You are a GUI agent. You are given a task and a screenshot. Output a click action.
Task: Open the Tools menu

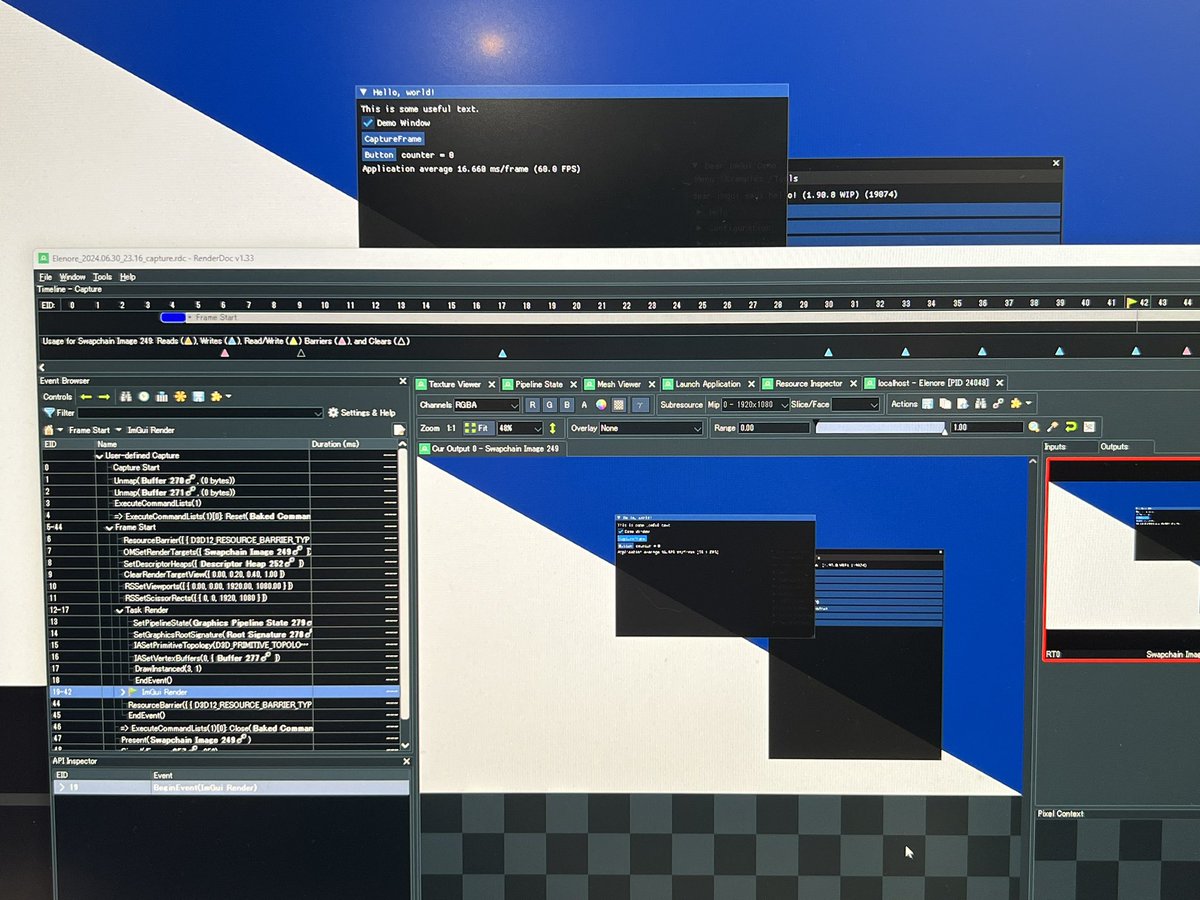coord(102,277)
